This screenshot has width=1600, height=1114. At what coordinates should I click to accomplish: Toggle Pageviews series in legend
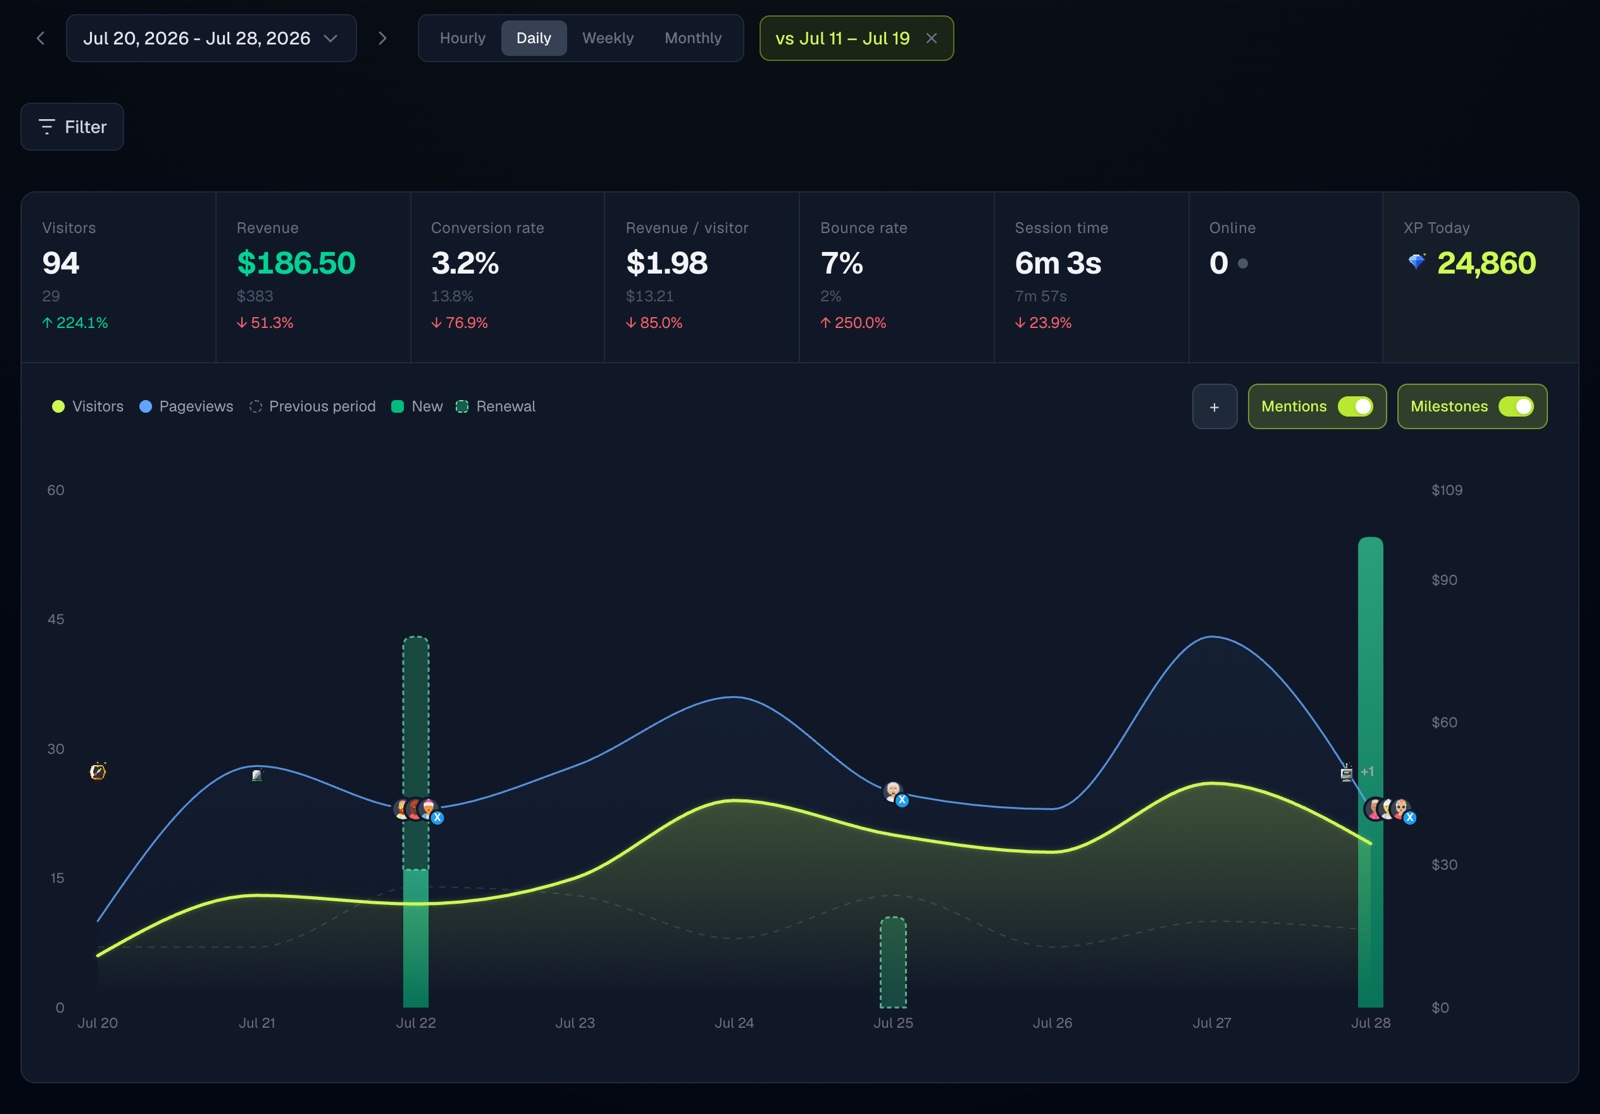click(186, 406)
